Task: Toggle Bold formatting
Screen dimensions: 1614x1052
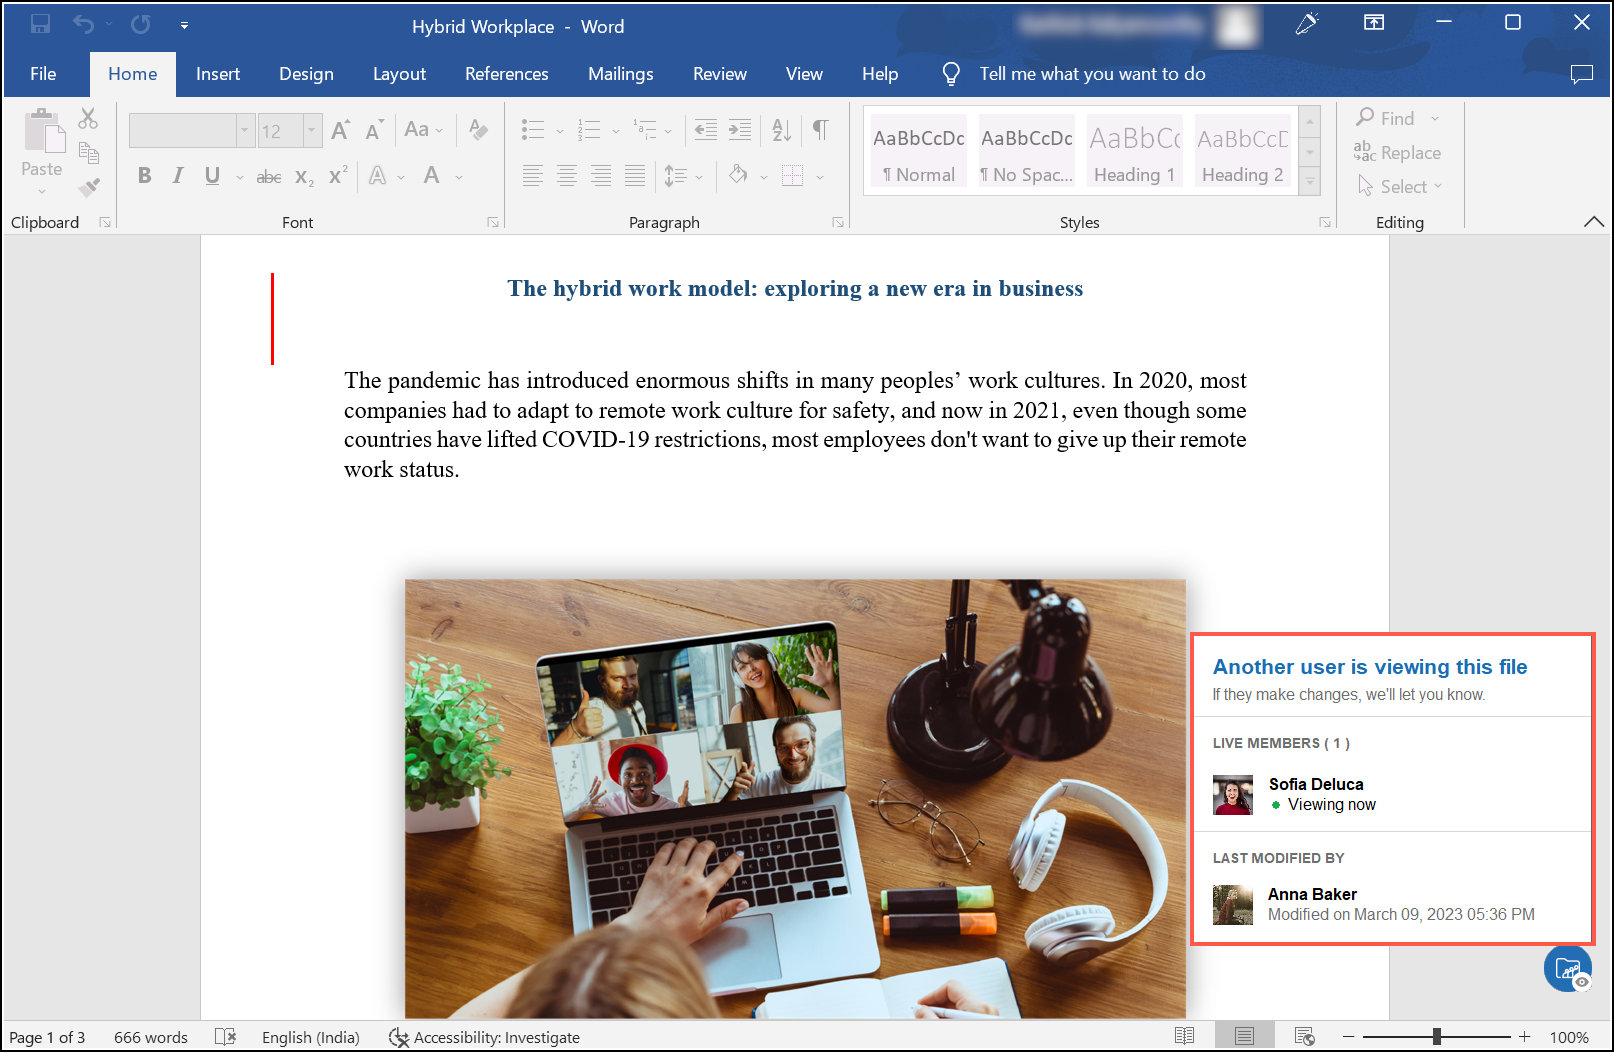Action: [144, 176]
